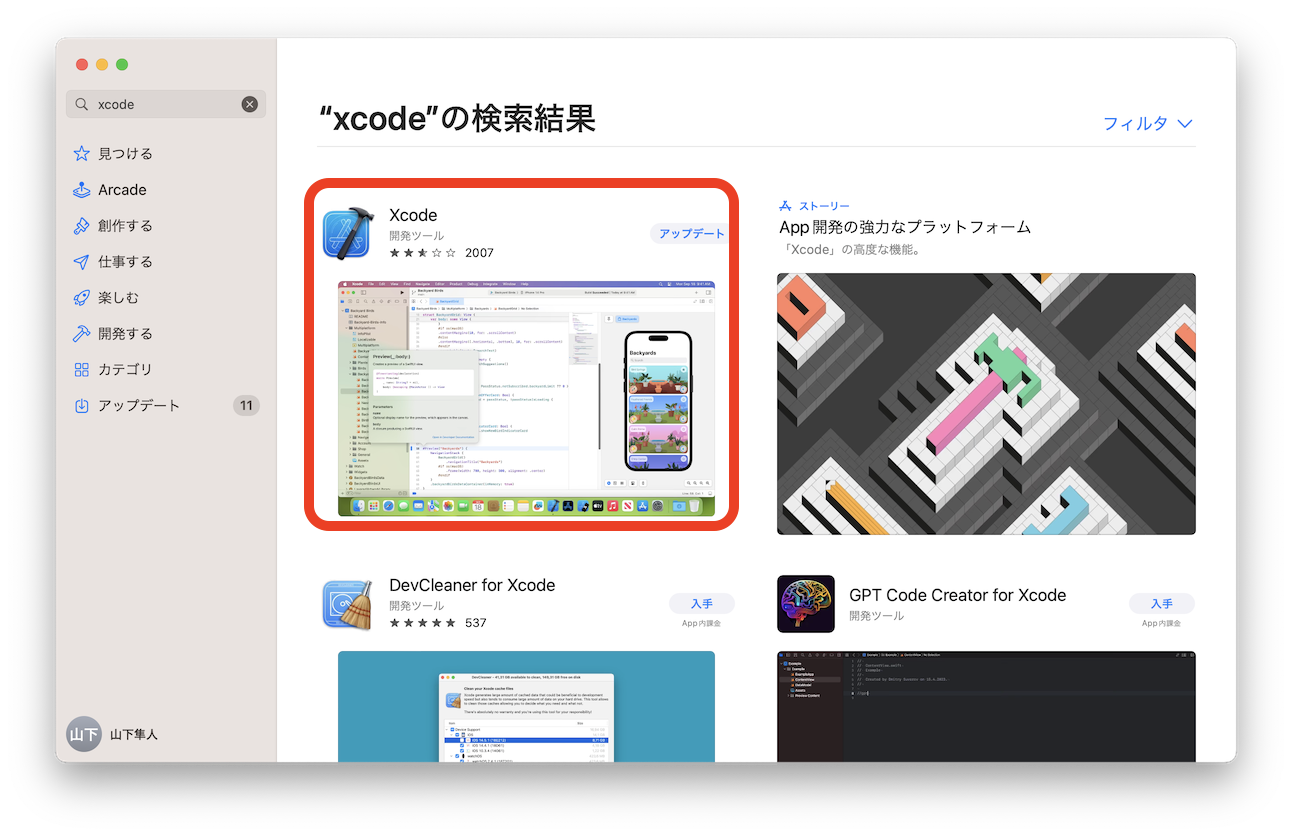Click the xcode search field
1292x836 pixels.
(x=162, y=105)
